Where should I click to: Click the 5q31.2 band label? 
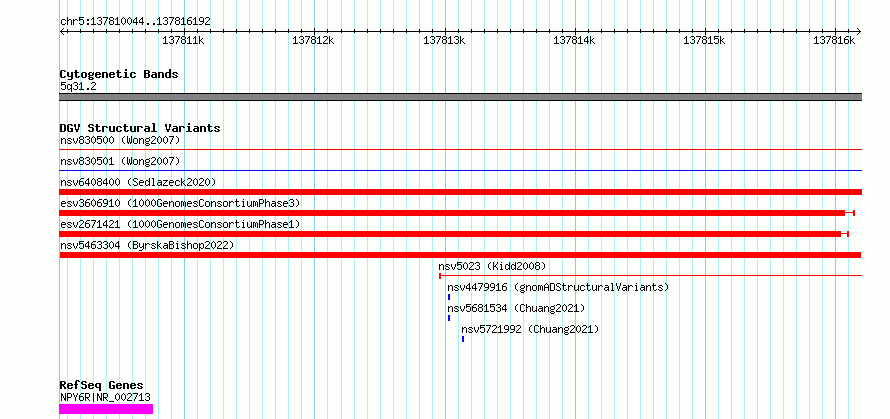pyautogui.click(x=78, y=87)
